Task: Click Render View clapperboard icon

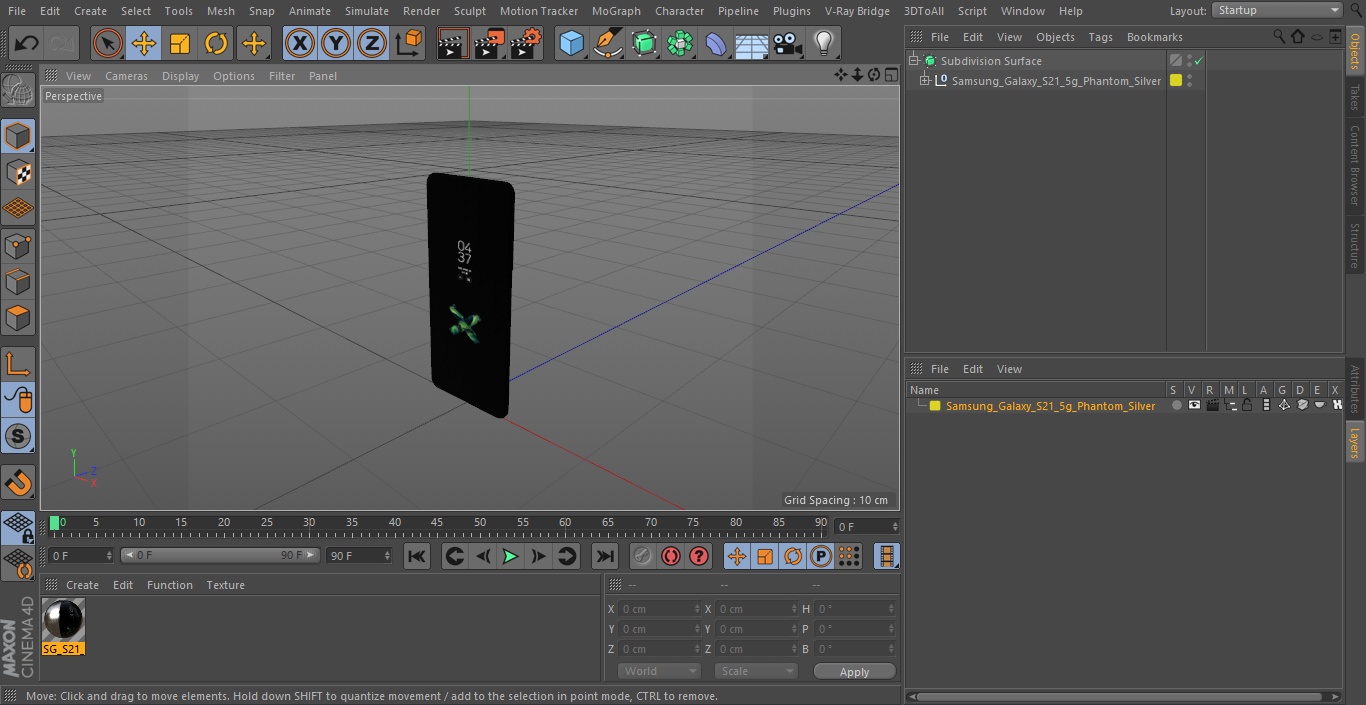Action: click(x=453, y=43)
